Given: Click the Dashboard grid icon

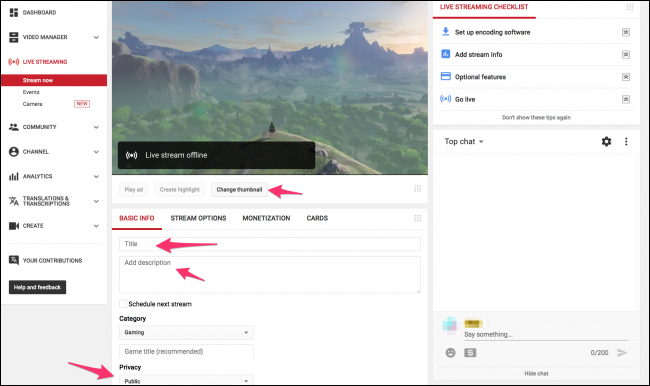Looking at the screenshot, I should pyautogui.click(x=14, y=12).
